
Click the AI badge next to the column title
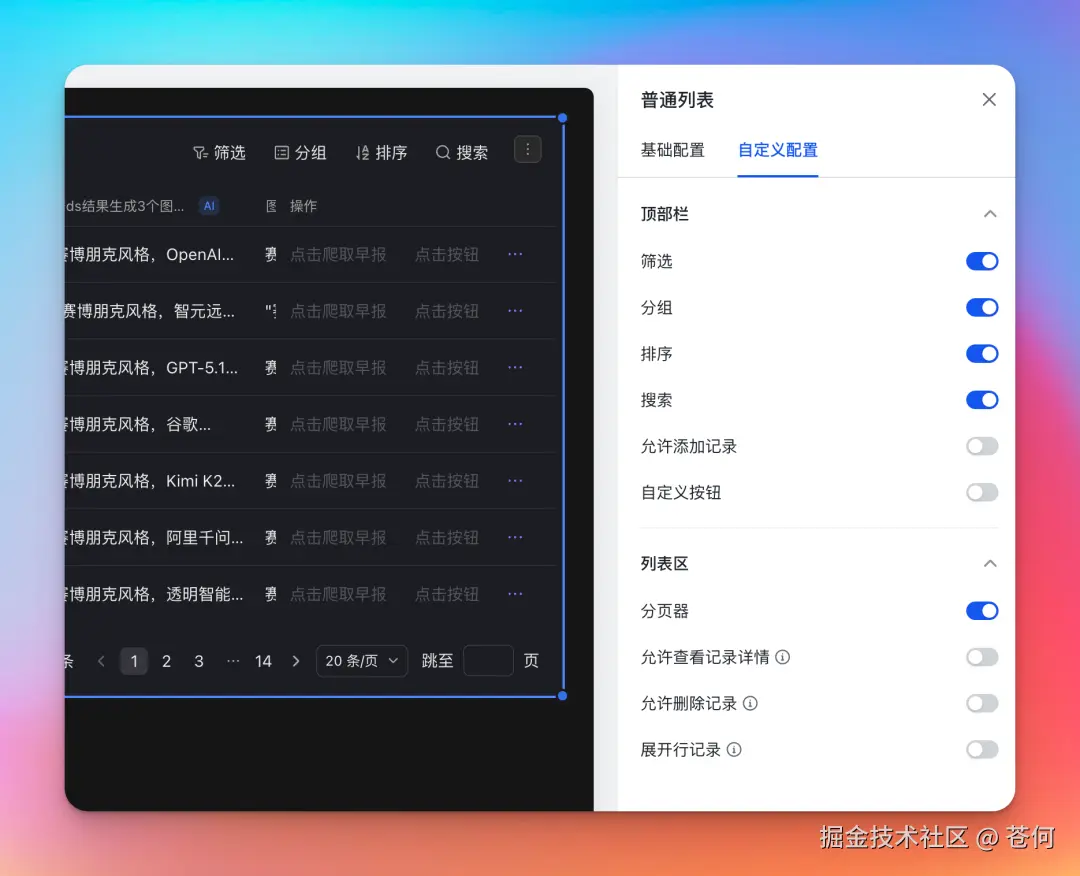208,205
